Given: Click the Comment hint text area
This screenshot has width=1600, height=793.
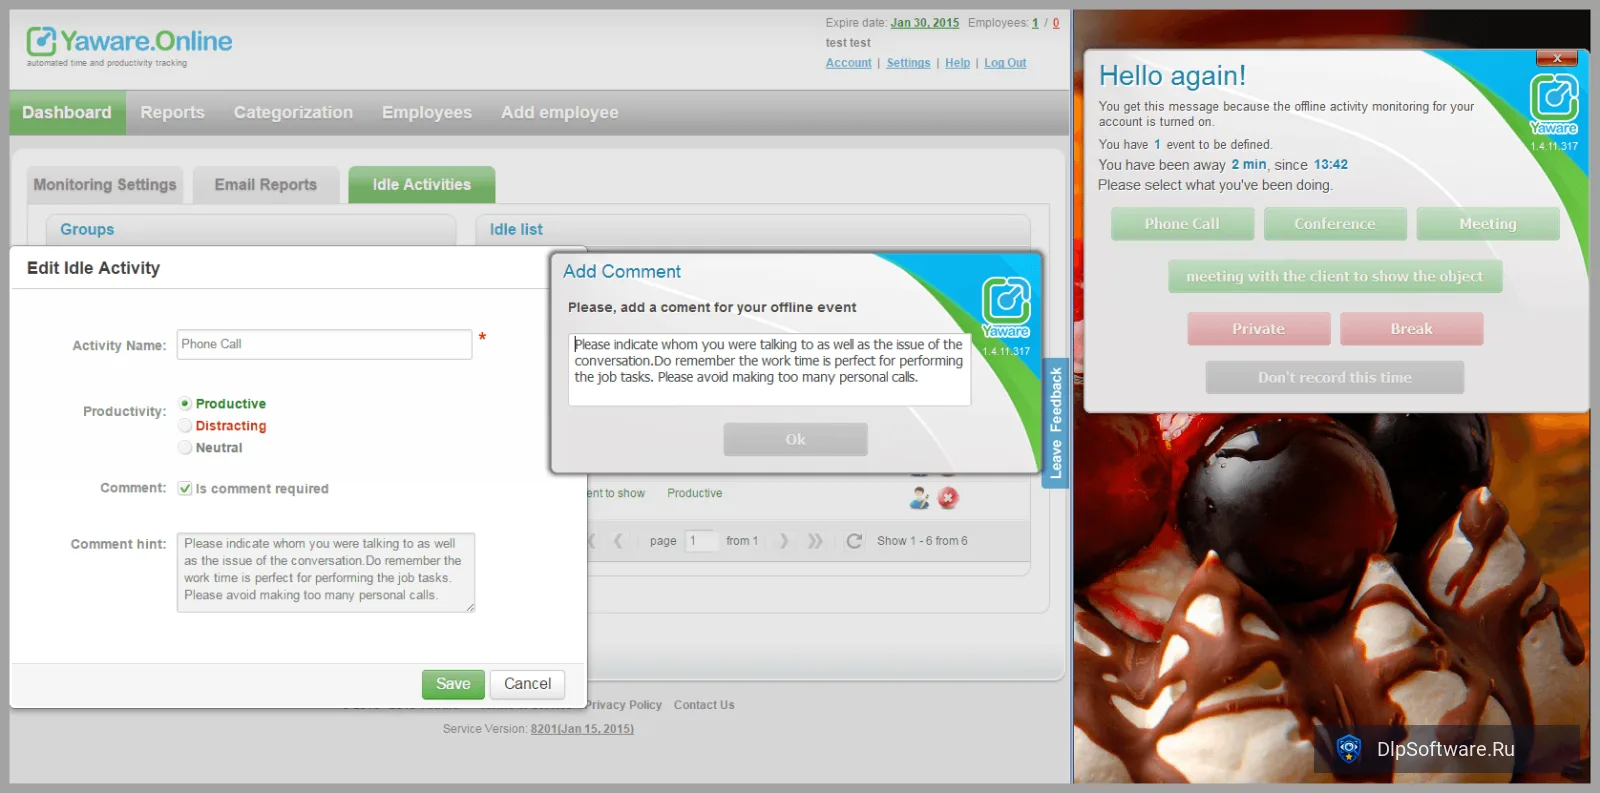Looking at the screenshot, I should (326, 572).
